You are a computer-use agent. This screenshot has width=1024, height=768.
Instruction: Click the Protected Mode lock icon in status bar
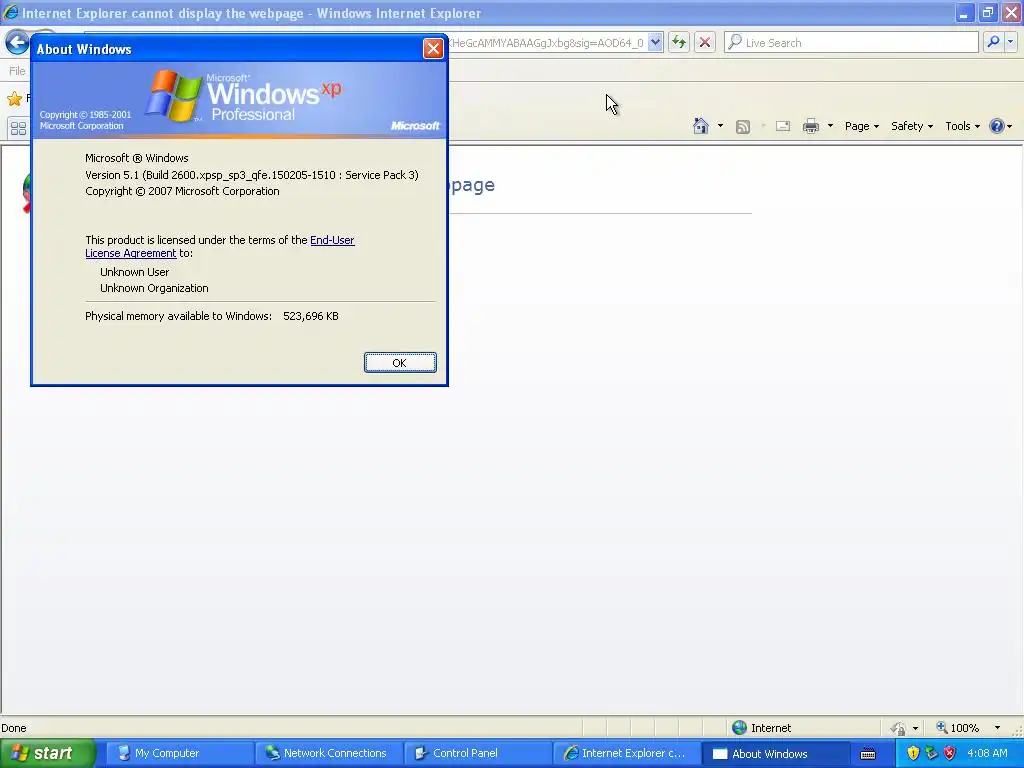point(899,728)
